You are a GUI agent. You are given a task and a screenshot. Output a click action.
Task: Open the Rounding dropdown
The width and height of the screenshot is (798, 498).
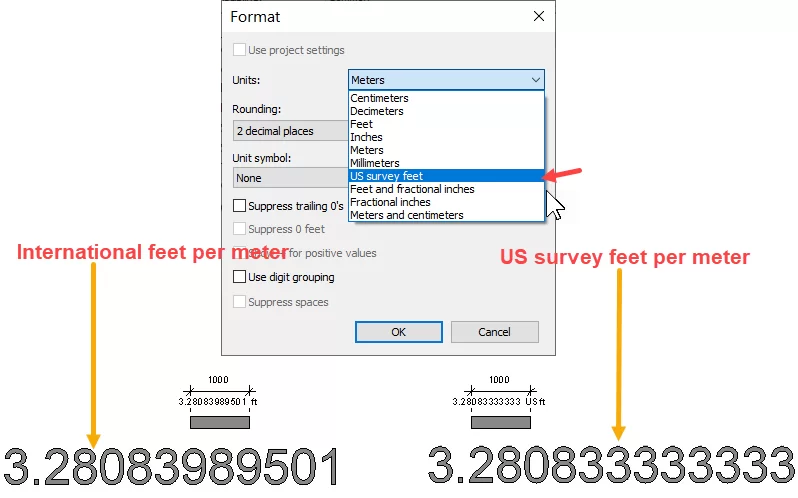[x=290, y=131]
